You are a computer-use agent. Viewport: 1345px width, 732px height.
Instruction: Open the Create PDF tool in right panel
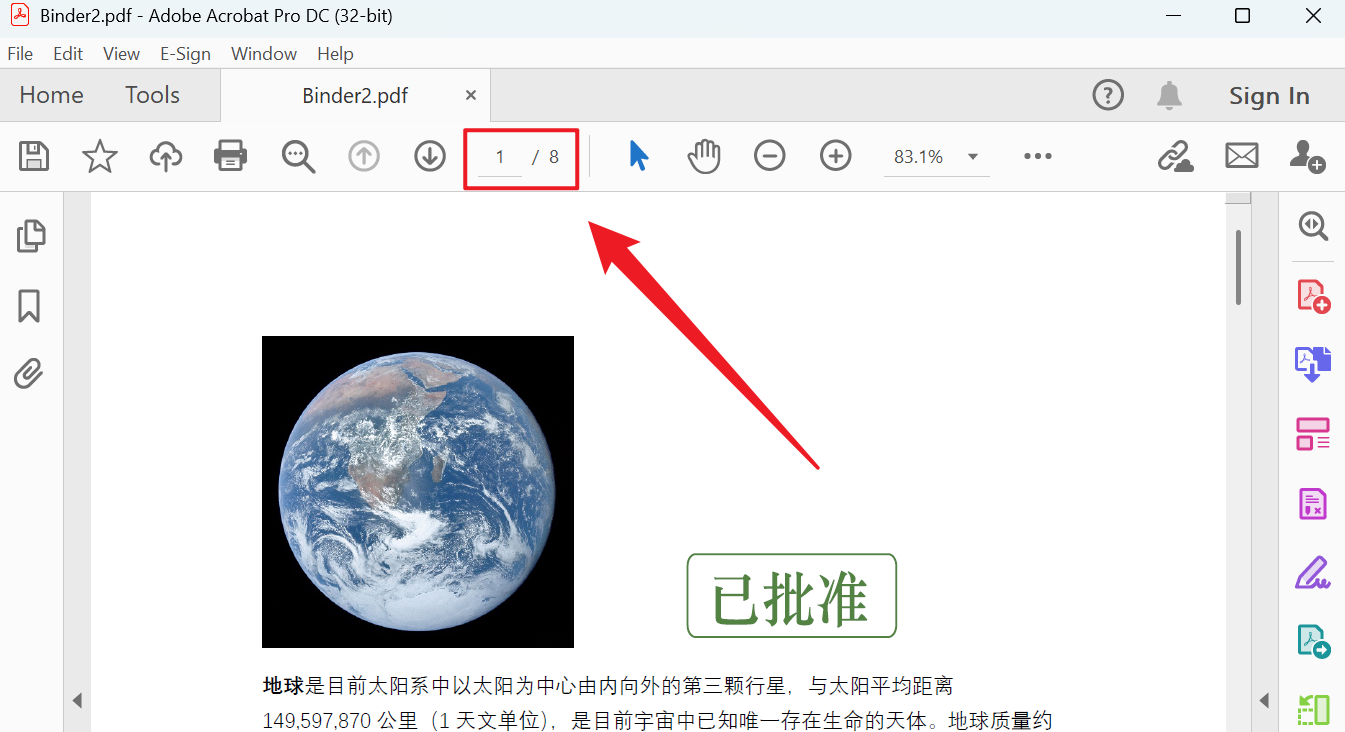point(1311,295)
